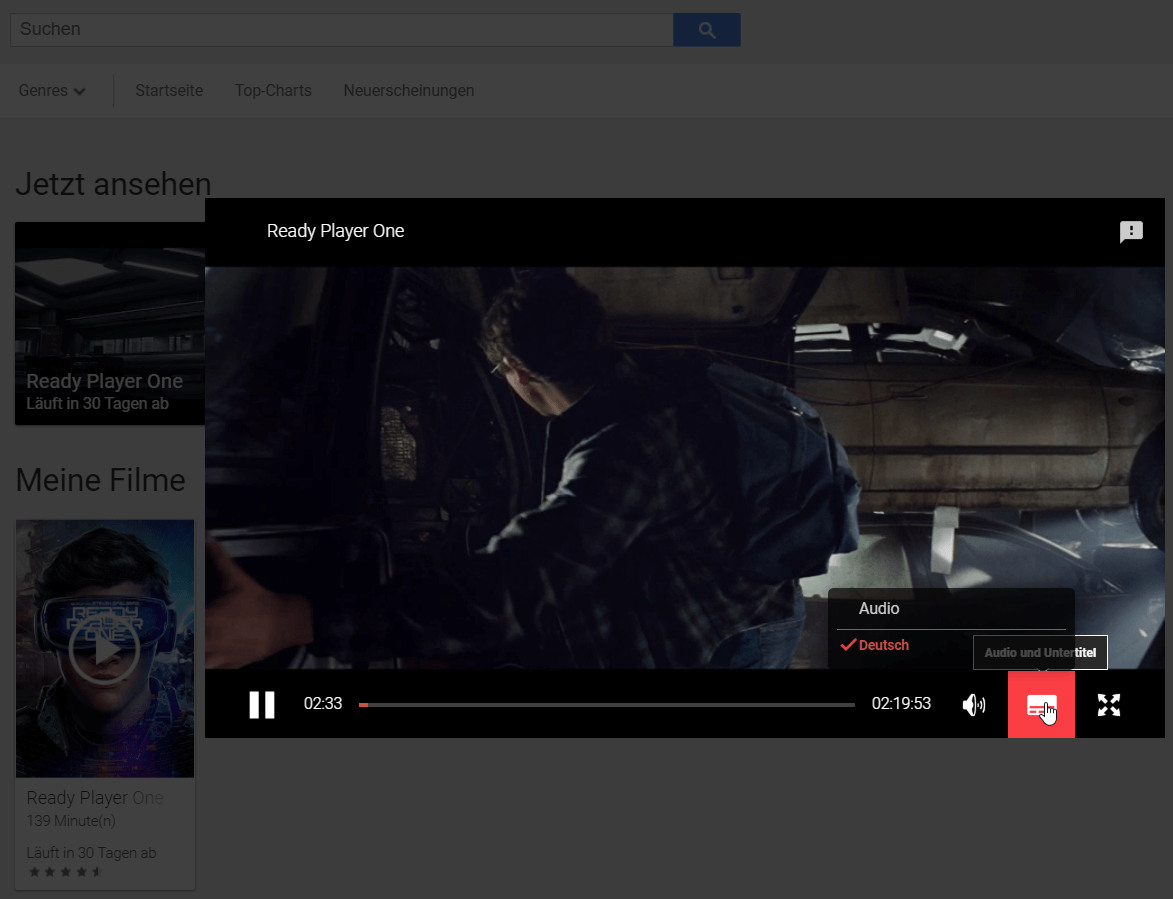Enter fullscreen with expand arrows icon
Image resolution: width=1173 pixels, height=899 pixels.
coord(1109,705)
